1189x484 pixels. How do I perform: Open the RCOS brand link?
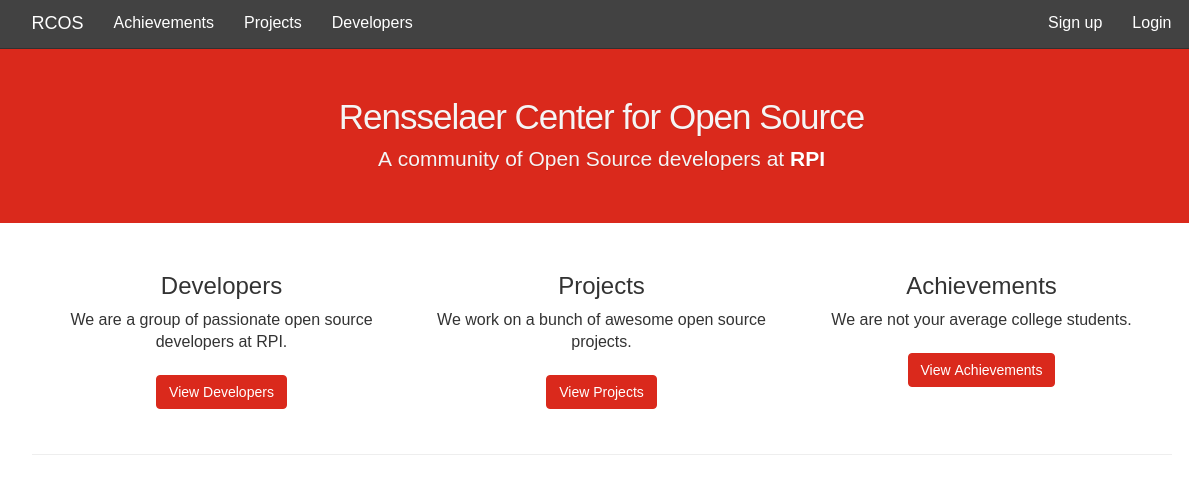58,23
